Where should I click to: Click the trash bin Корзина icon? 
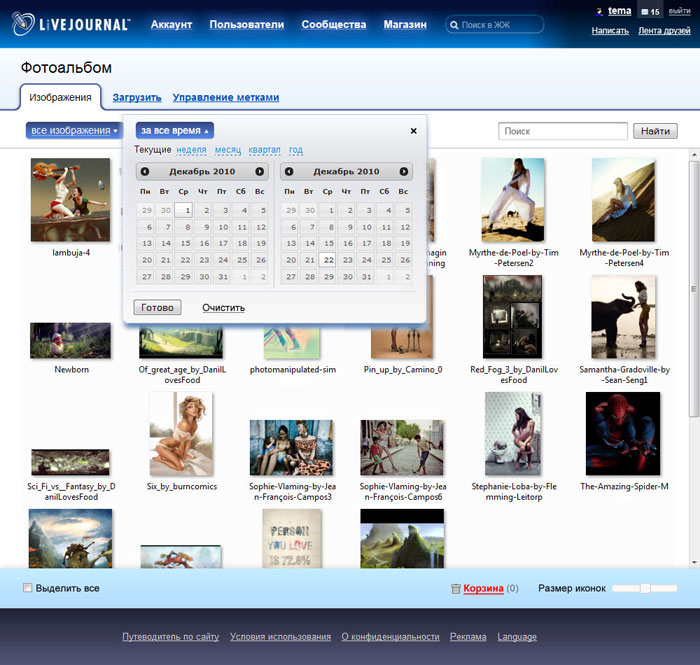456,589
